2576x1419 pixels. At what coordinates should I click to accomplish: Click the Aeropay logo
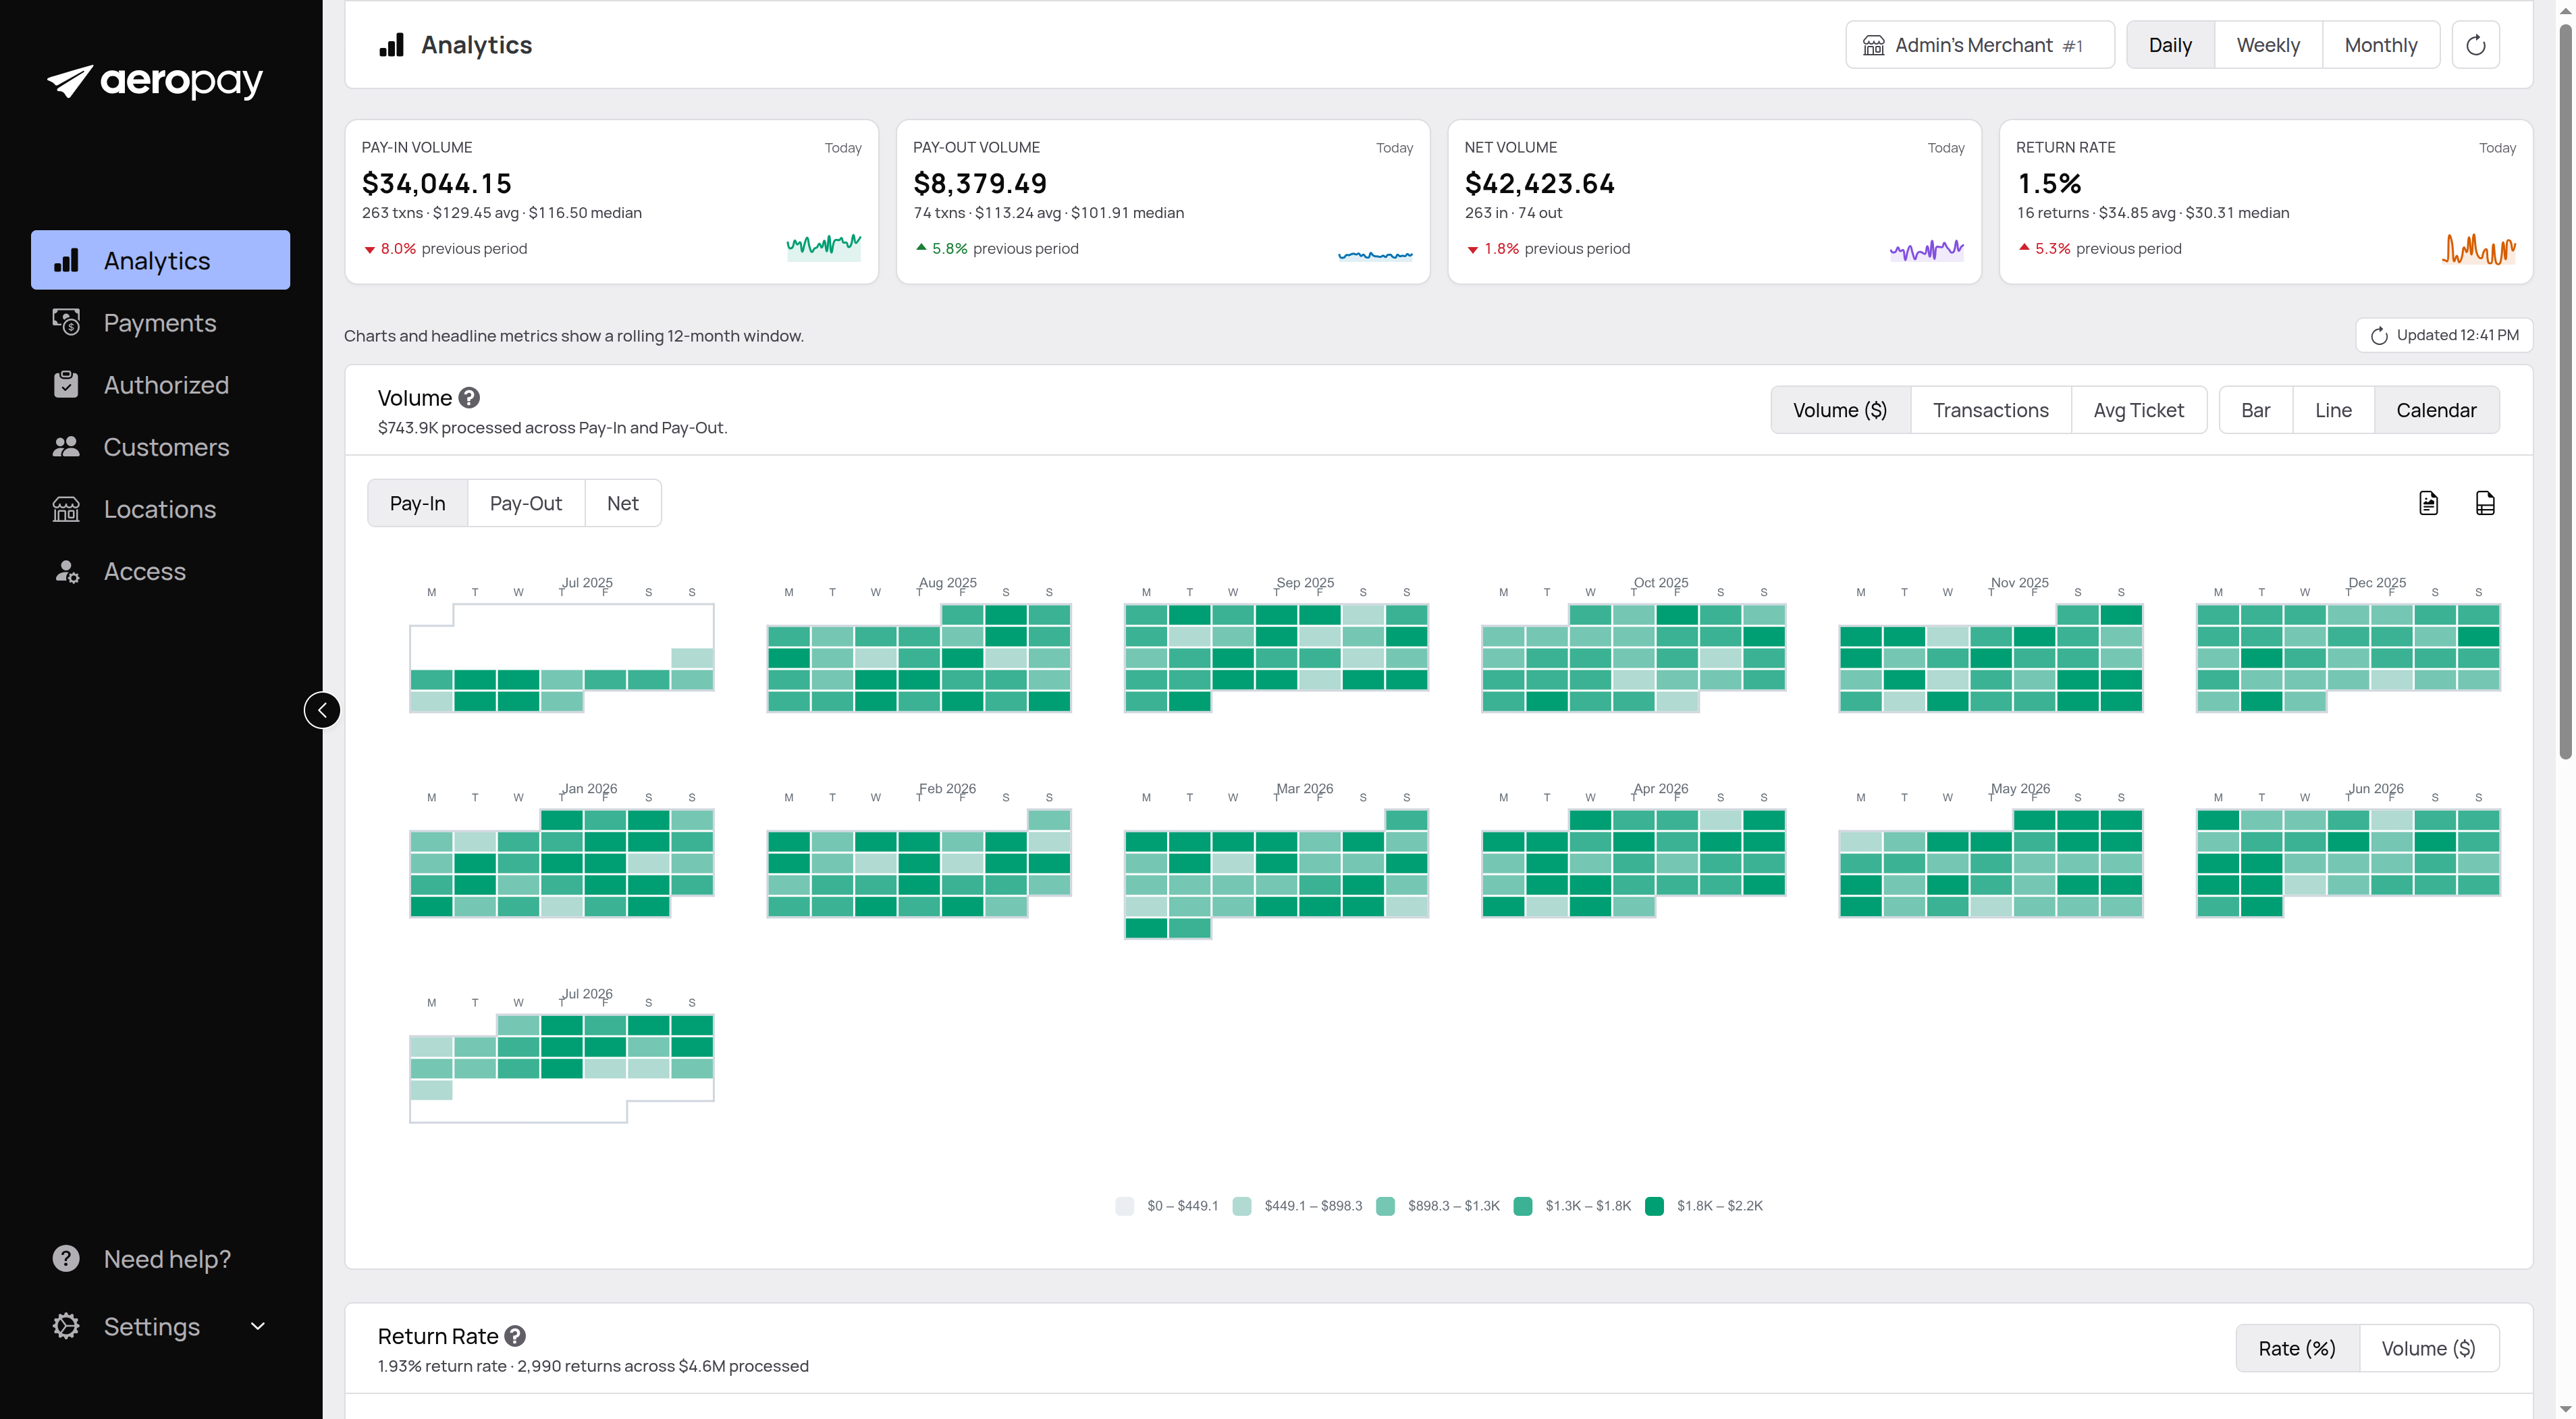(x=155, y=81)
